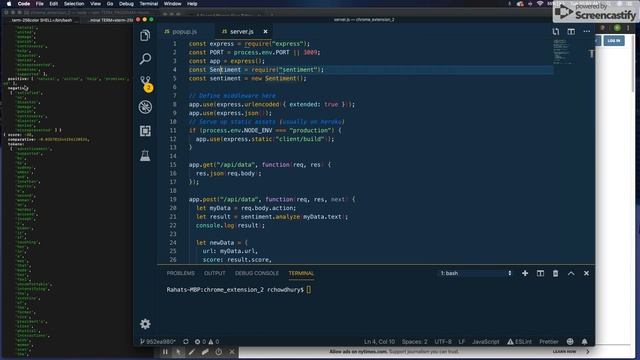Open the PROBLEMS panel tab

(x=180, y=273)
